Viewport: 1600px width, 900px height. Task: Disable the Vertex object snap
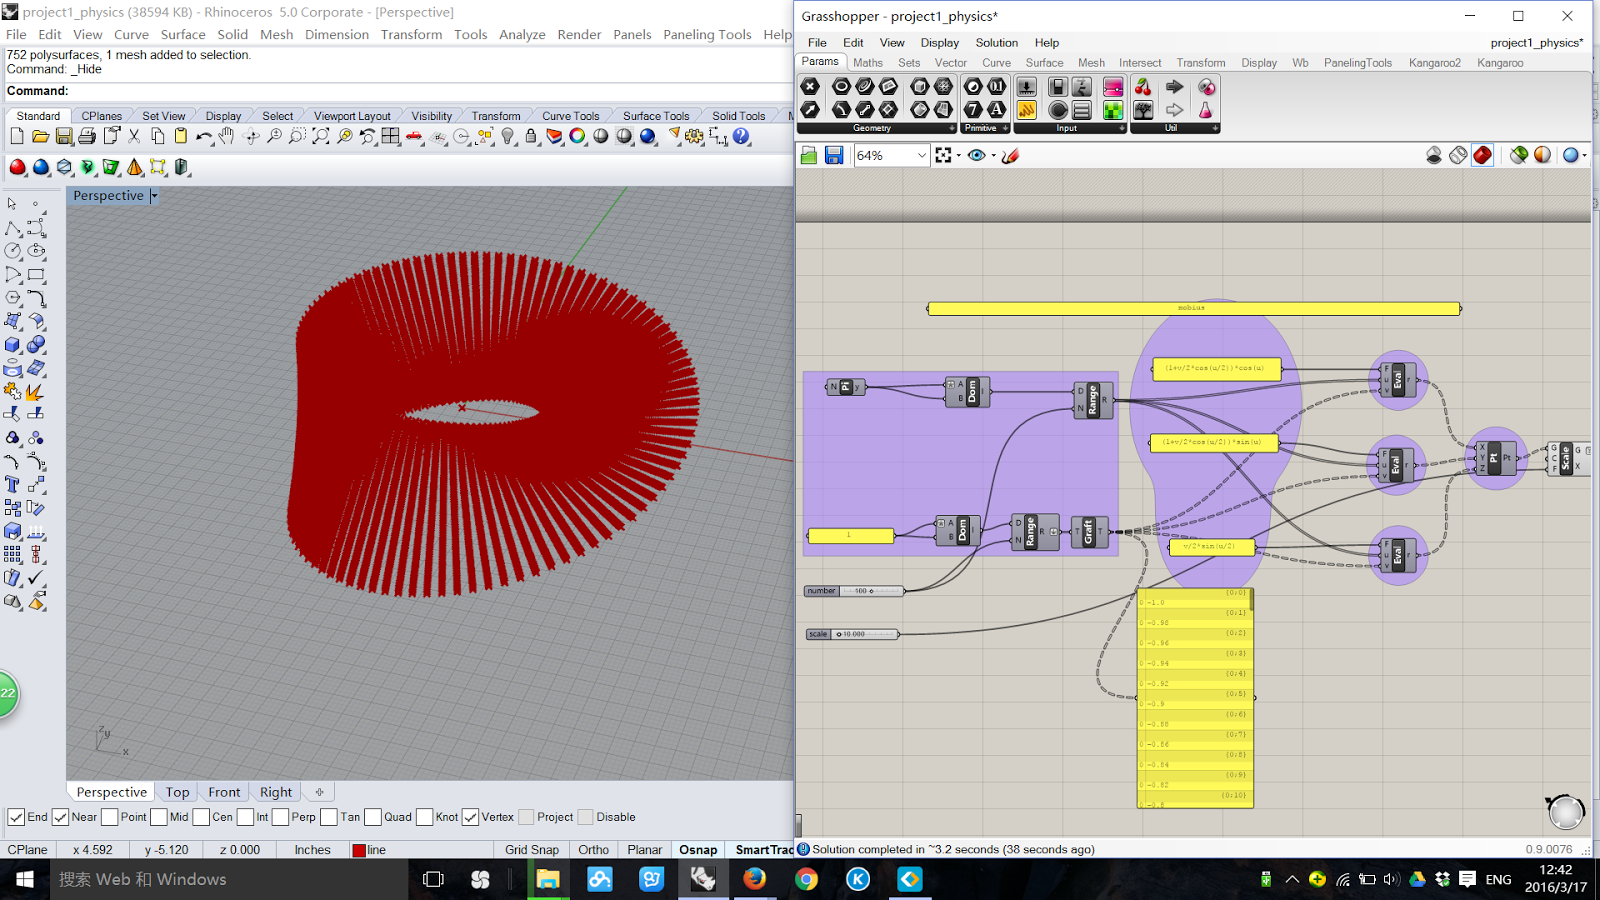tap(471, 817)
